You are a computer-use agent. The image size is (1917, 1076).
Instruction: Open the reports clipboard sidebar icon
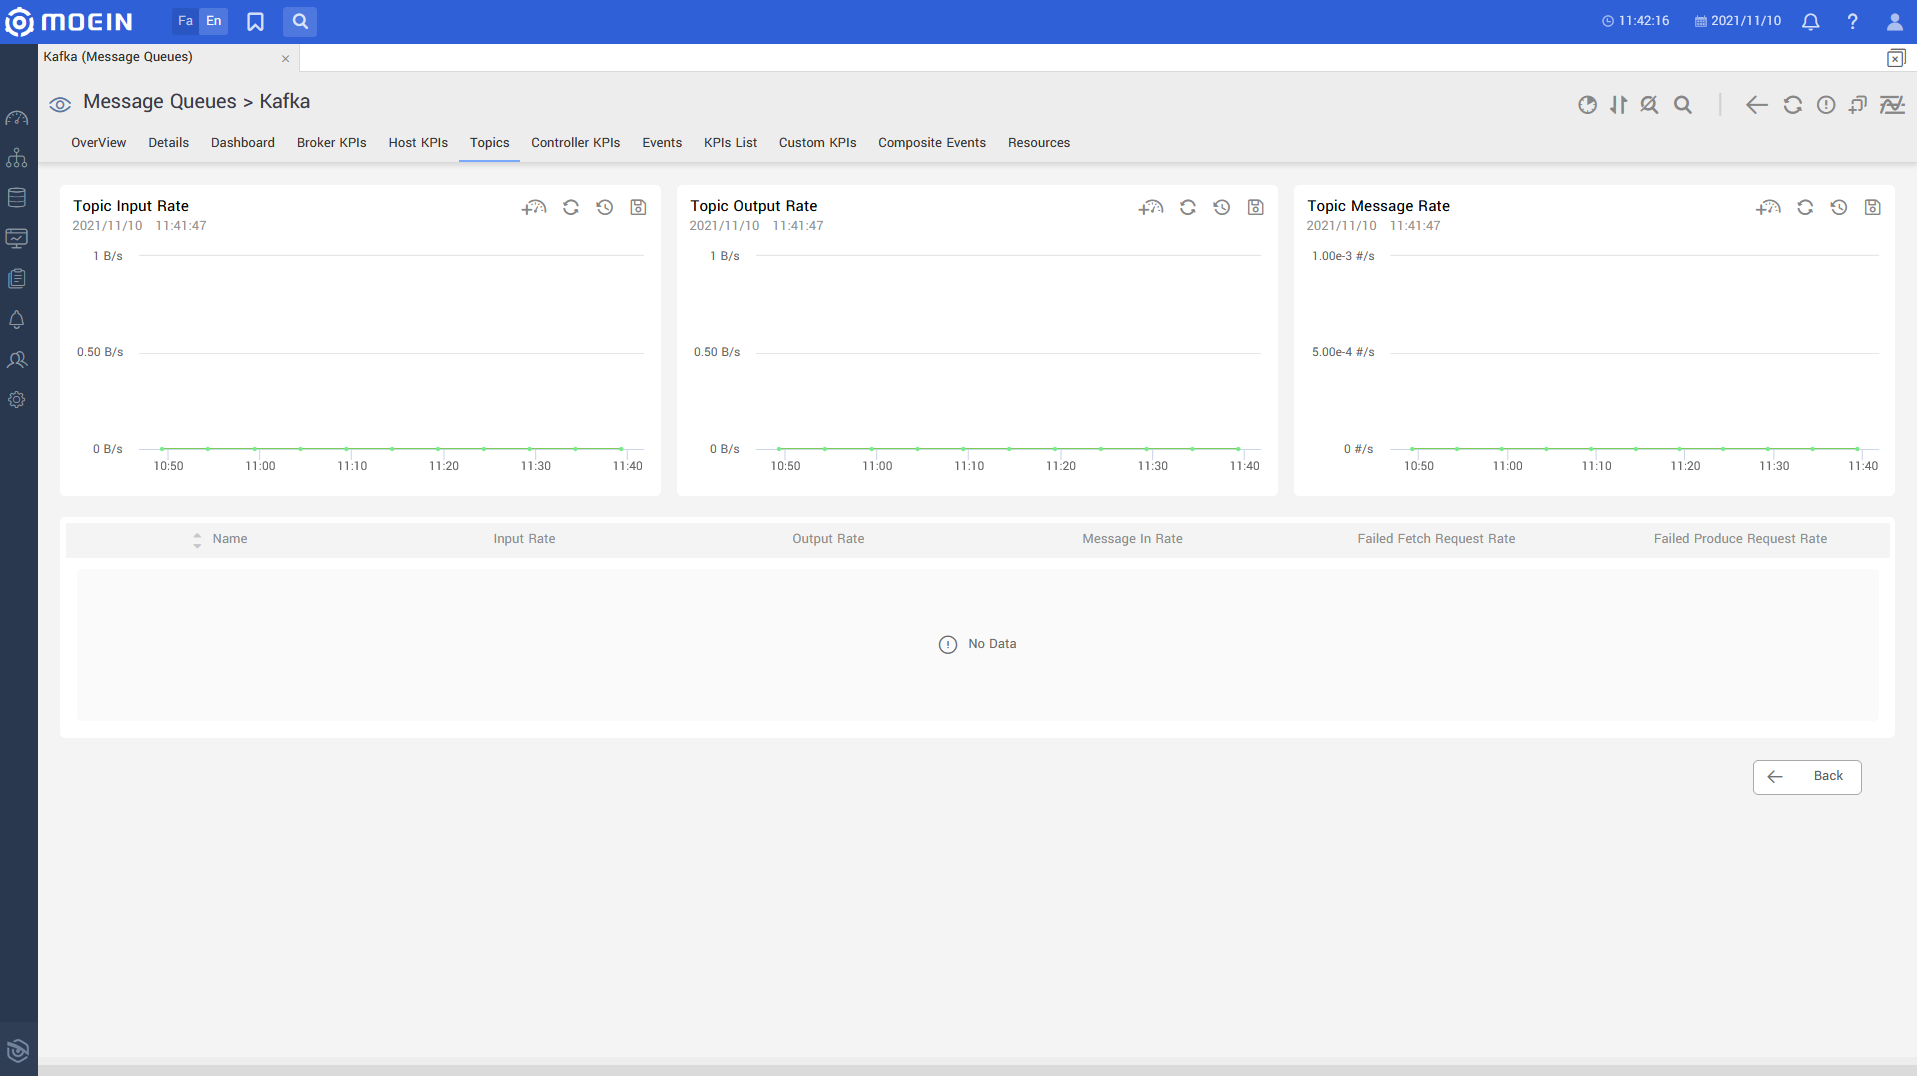[x=17, y=279]
